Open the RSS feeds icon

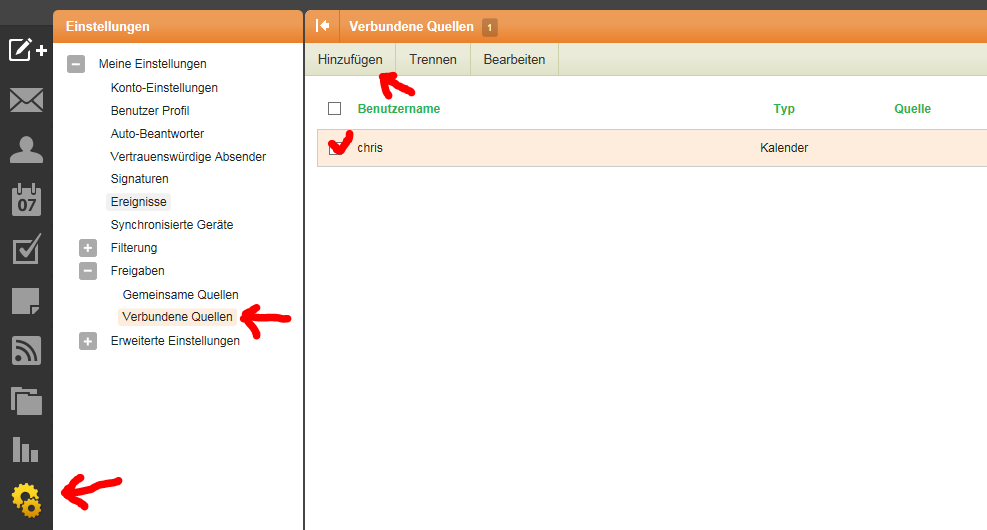coord(26,350)
